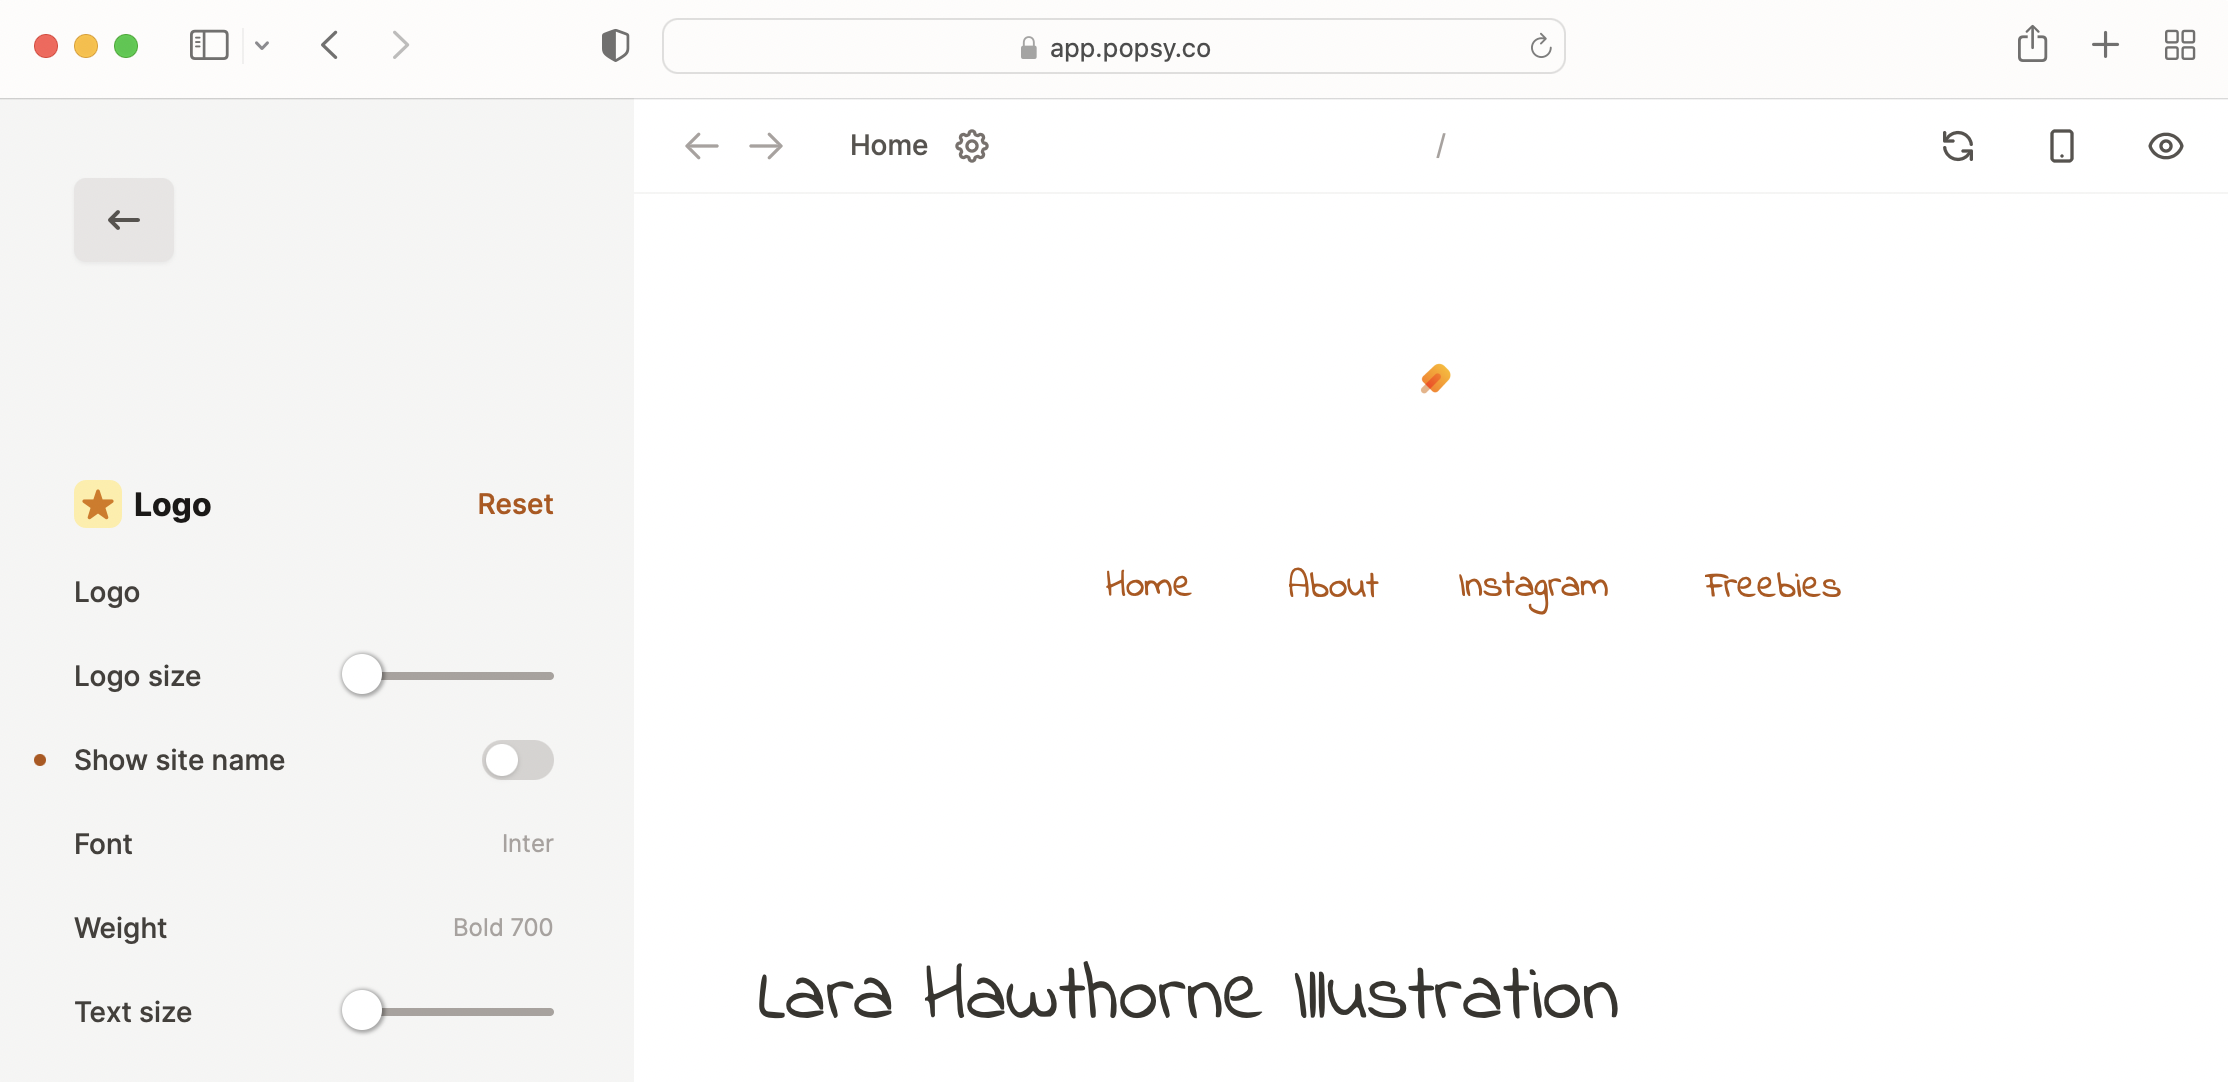
Task: Click the Instagram navigation link
Action: click(x=1533, y=587)
